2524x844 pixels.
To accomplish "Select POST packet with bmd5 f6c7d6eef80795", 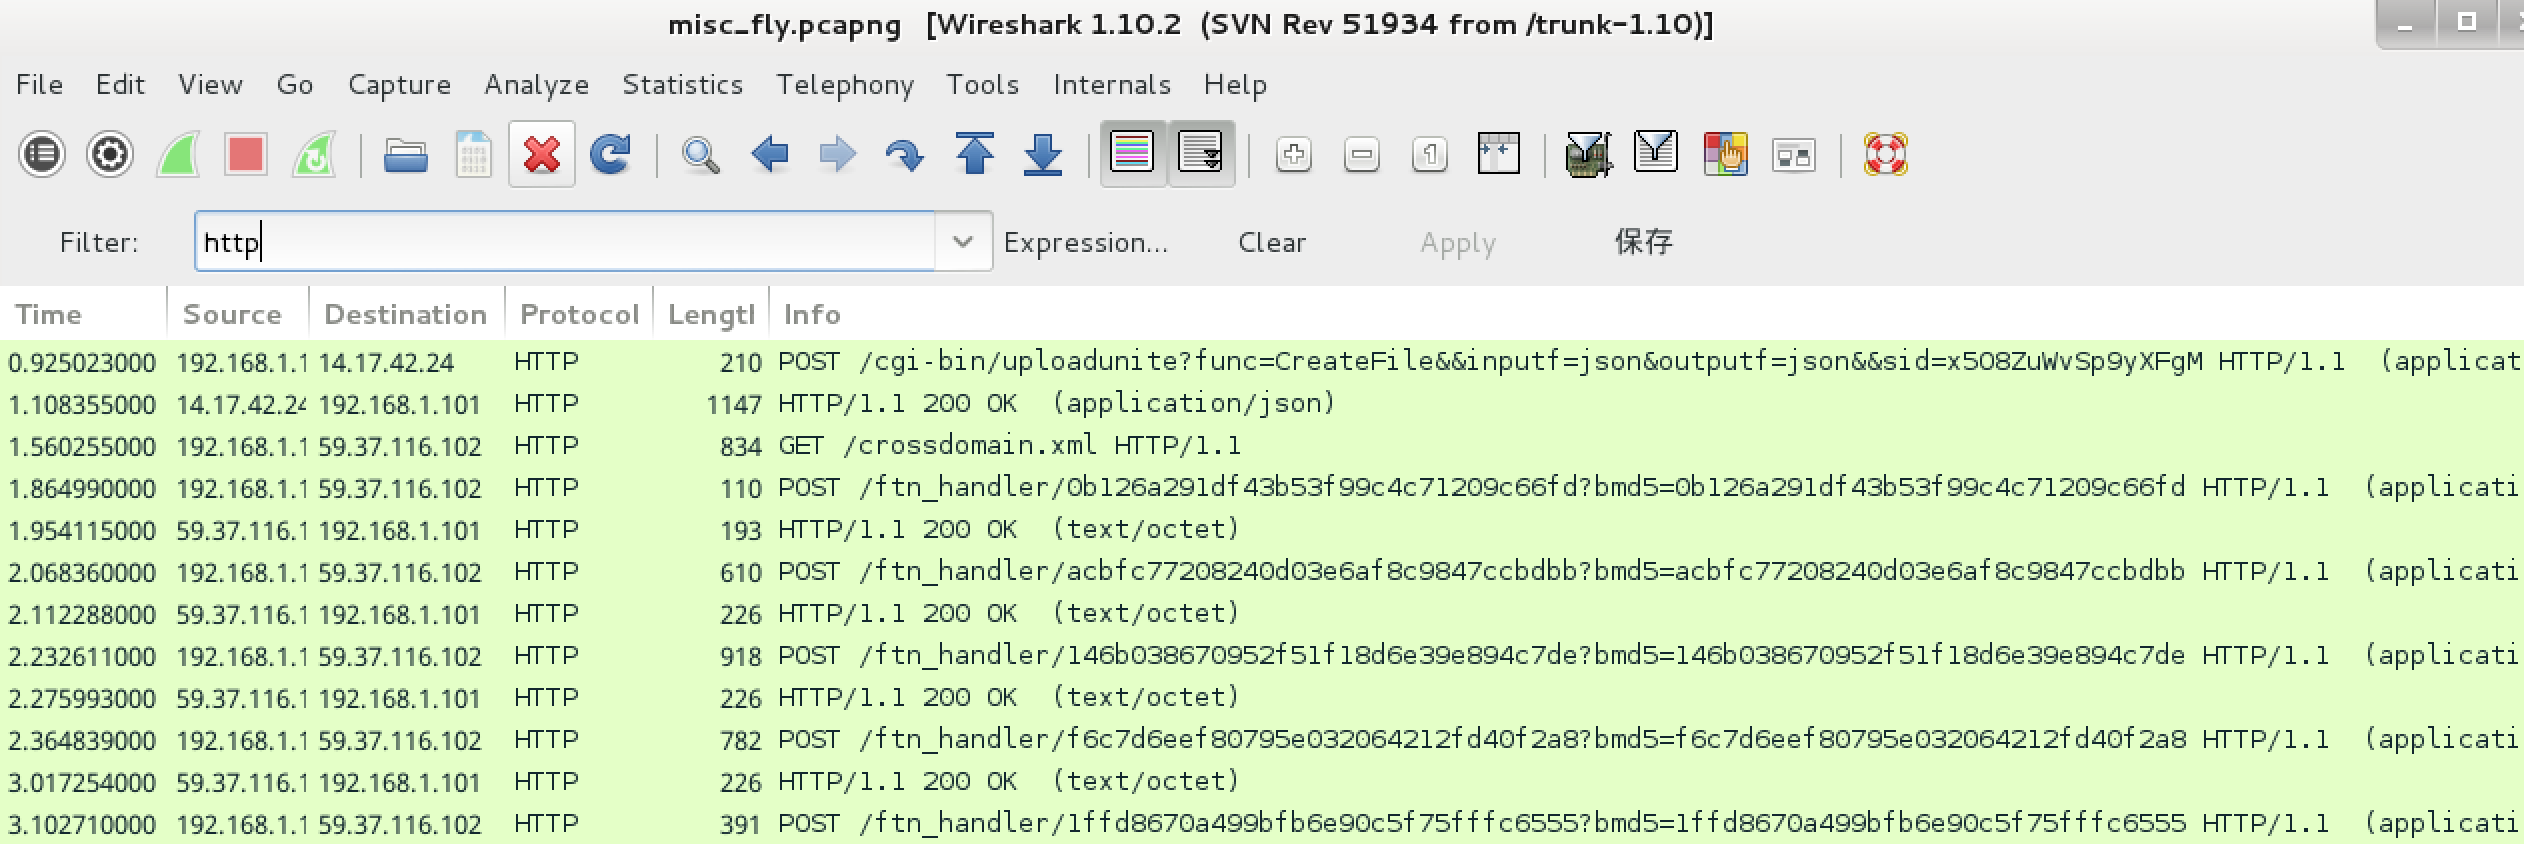I will (1262, 739).
